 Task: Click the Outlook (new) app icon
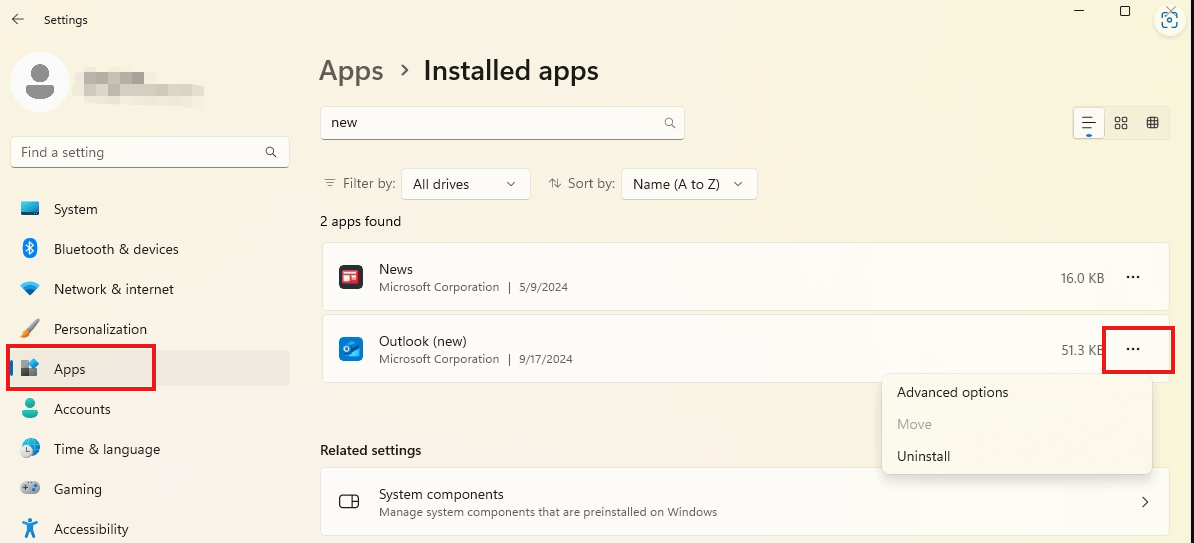(351, 349)
